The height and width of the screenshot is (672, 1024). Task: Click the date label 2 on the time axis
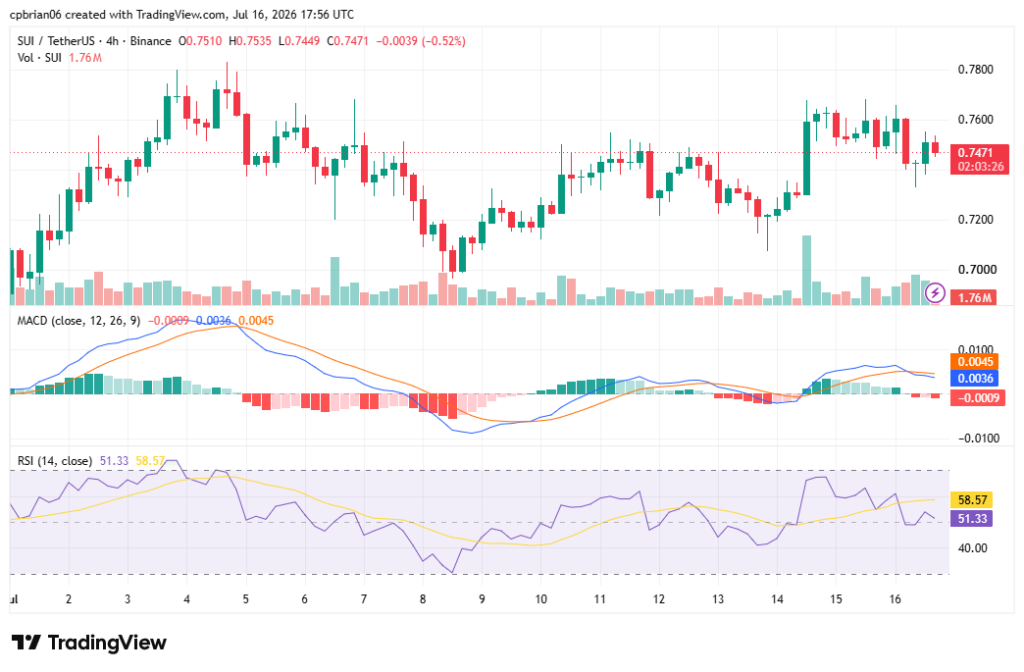coord(69,599)
